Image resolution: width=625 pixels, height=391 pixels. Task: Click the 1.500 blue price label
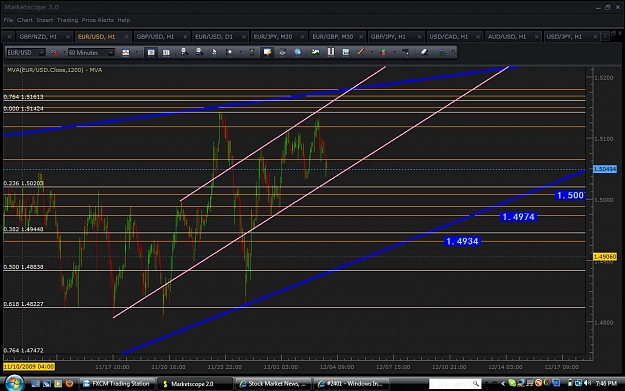tap(570, 195)
